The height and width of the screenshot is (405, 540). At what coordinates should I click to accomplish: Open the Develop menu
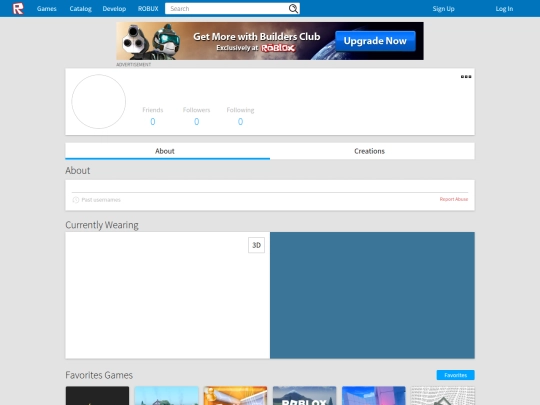tap(114, 9)
